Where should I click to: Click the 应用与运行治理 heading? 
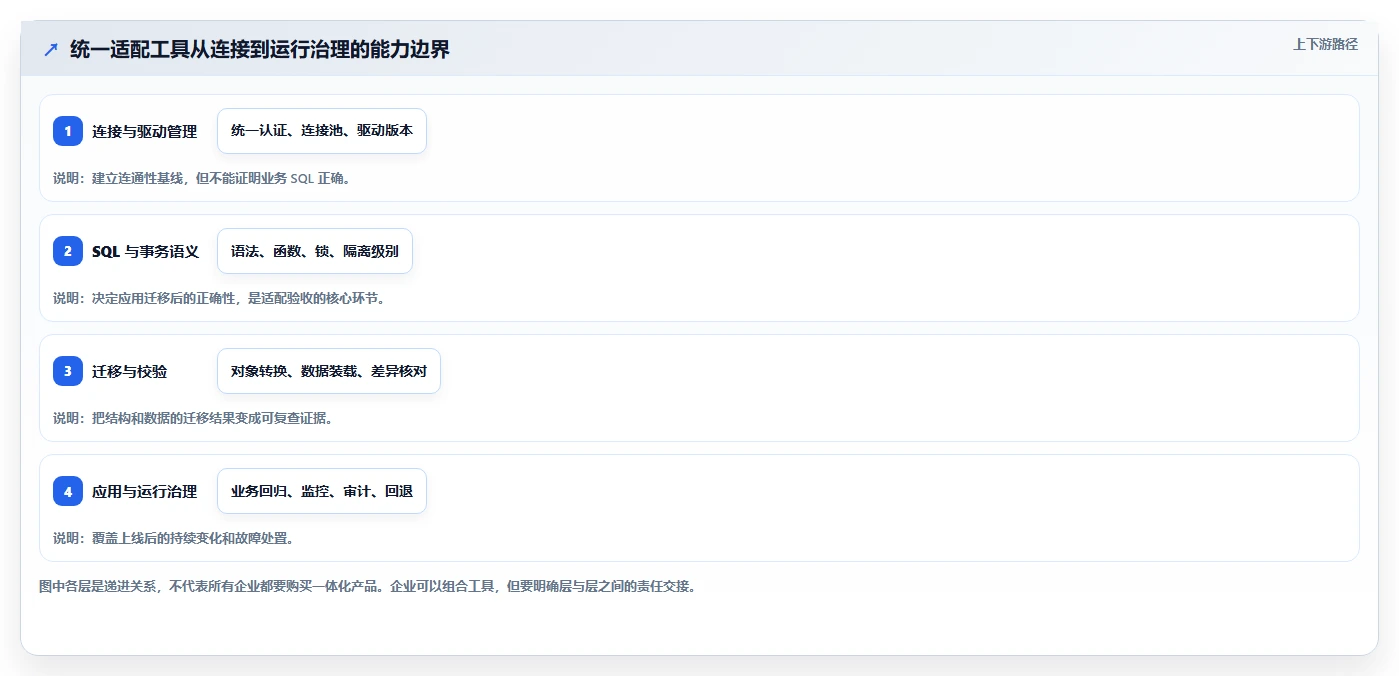pos(145,491)
